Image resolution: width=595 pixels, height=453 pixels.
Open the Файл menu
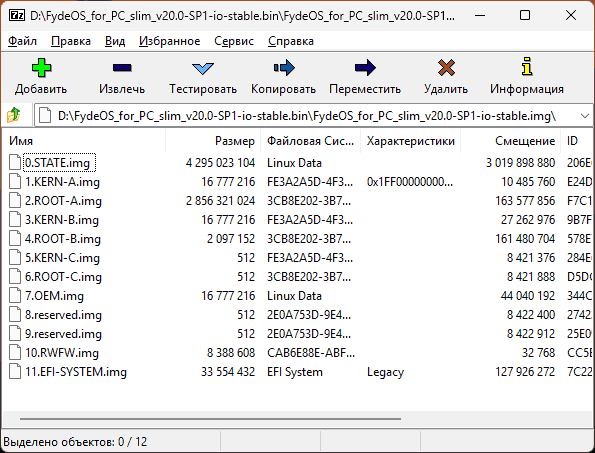pos(22,41)
